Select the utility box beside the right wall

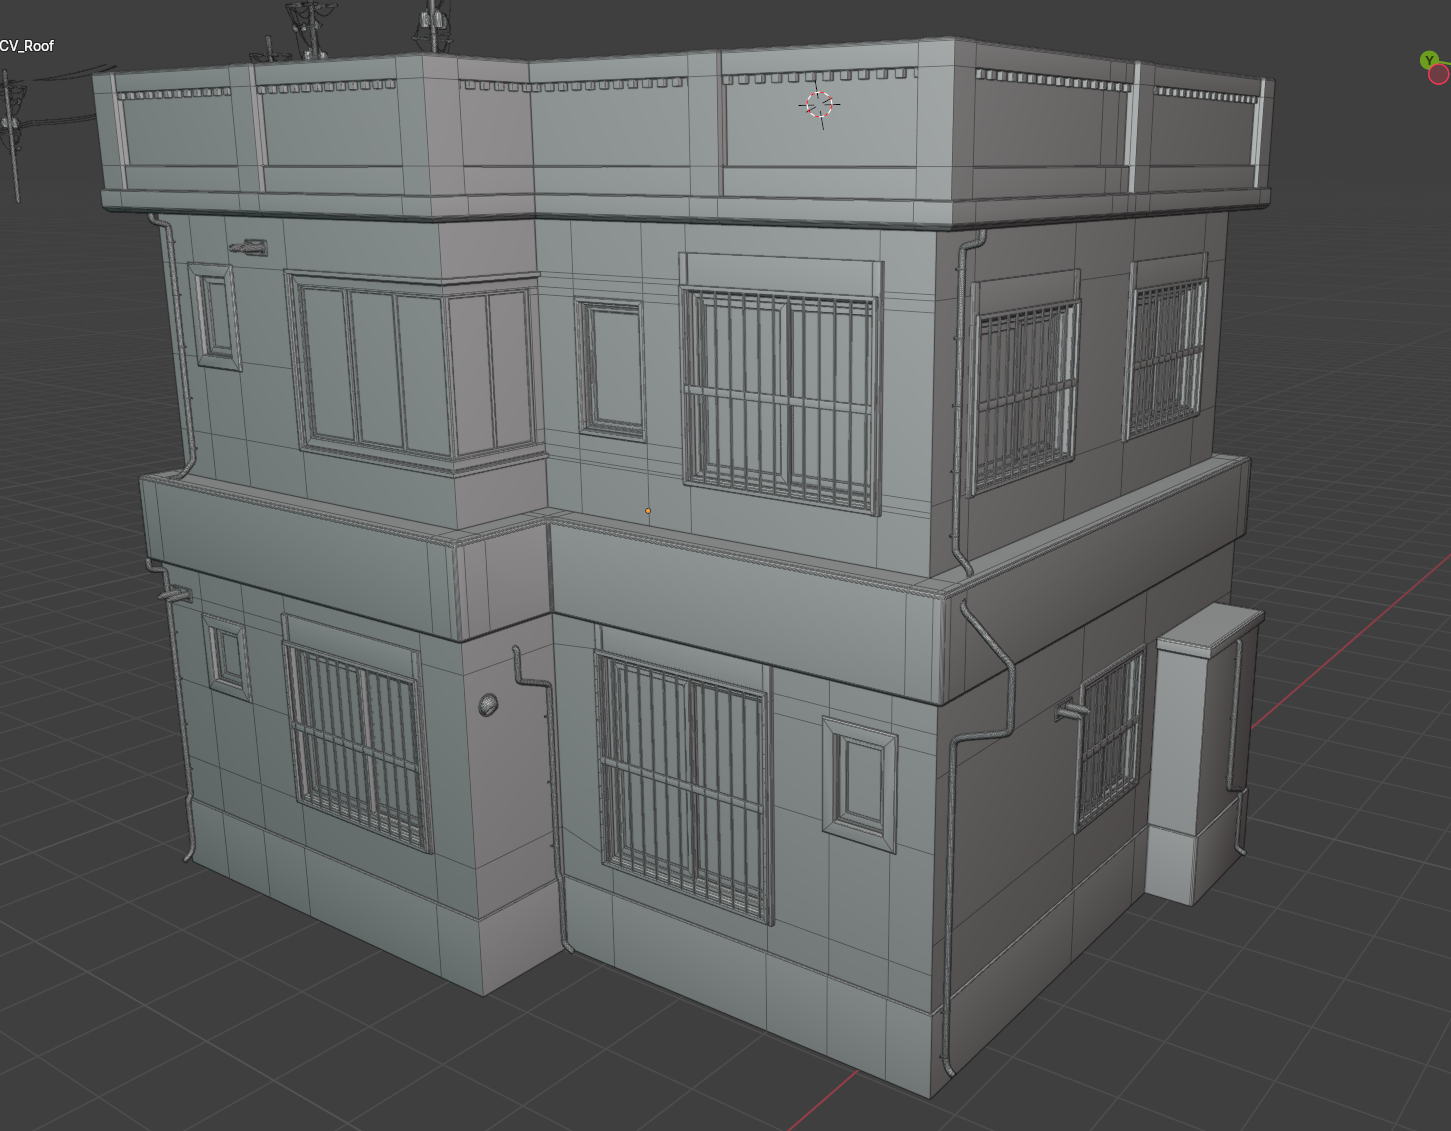click(x=1202, y=754)
